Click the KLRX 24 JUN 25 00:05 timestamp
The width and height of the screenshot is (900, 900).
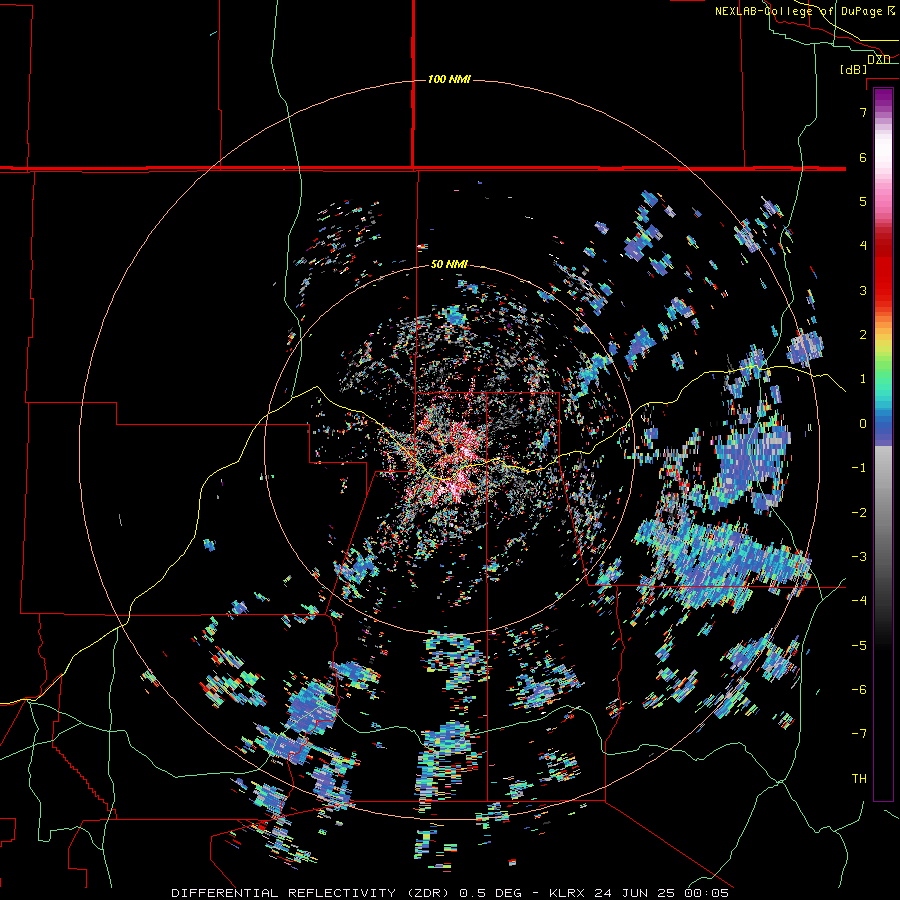click(639, 893)
